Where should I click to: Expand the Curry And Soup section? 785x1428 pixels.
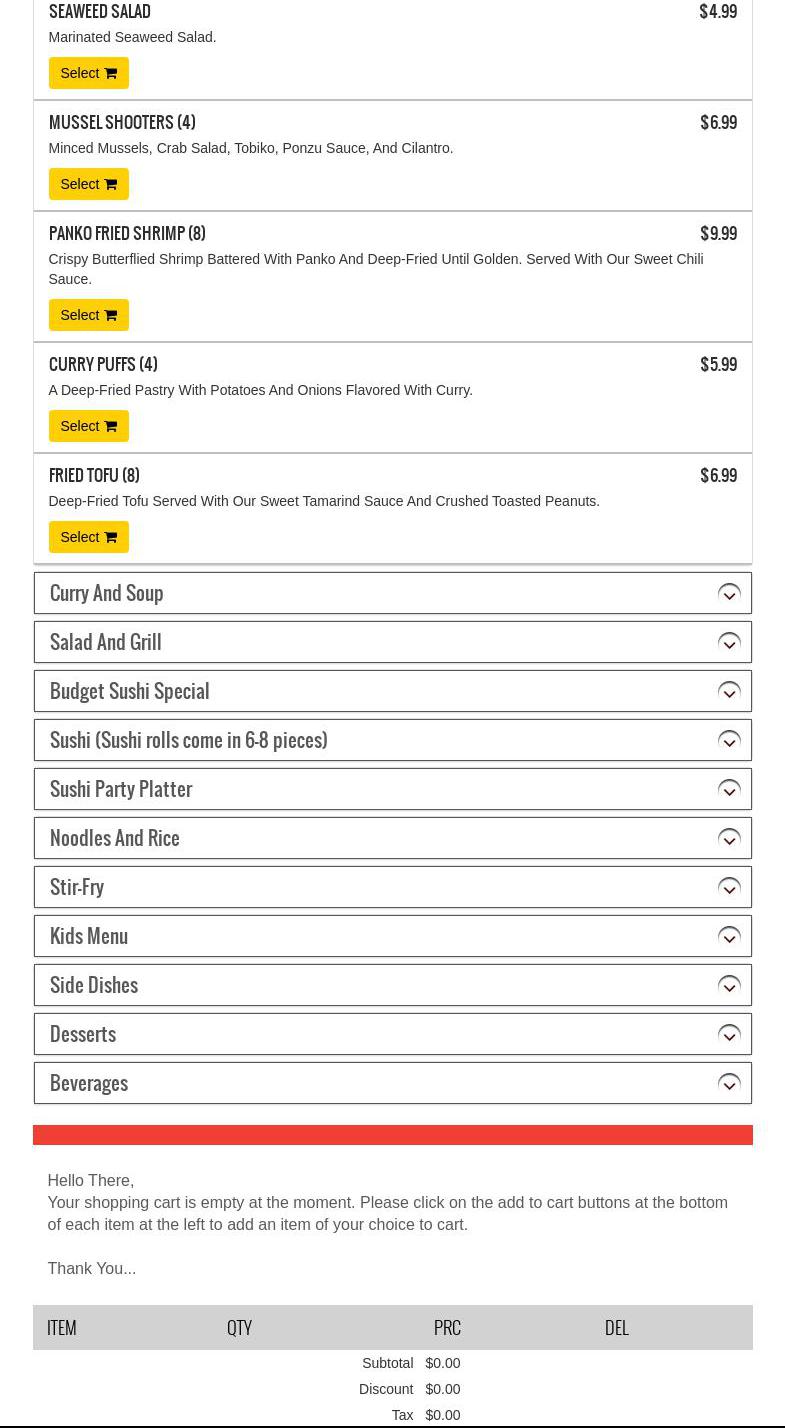coord(392,593)
